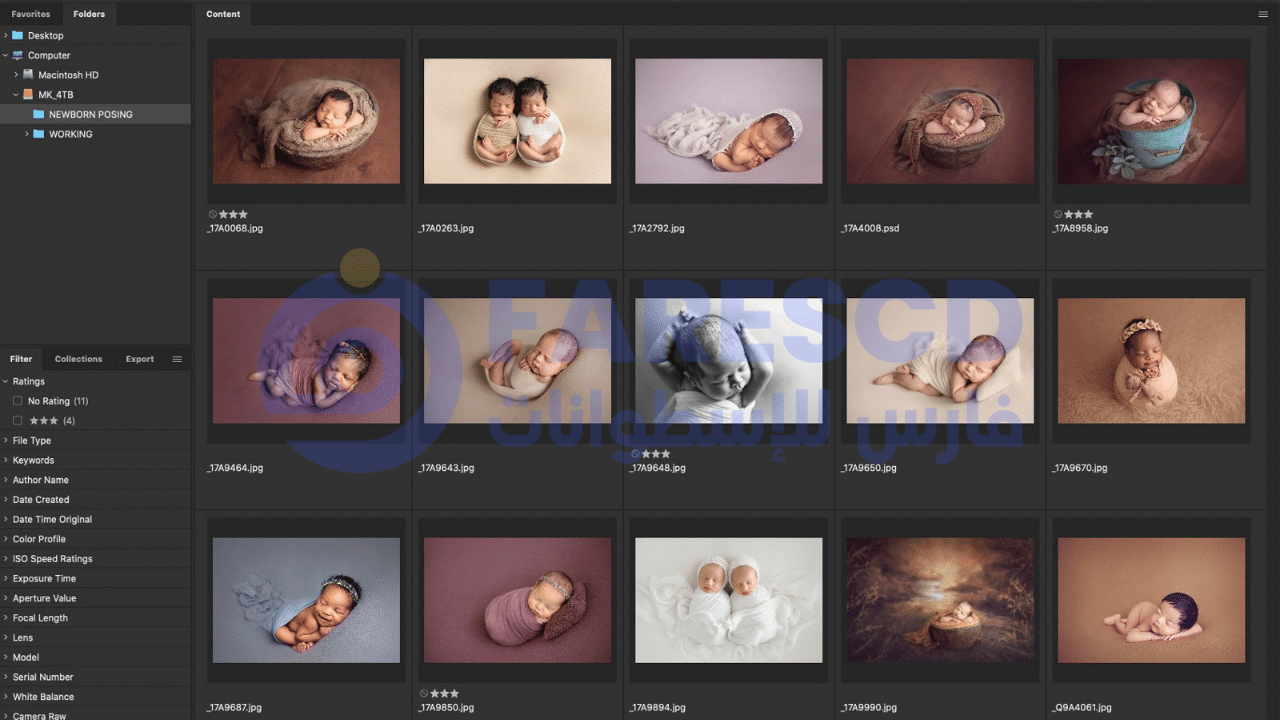The width and height of the screenshot is (1280, 720).
Task: Enable the three-star rating filter checkbox
Action: click(x=17, y=420)
